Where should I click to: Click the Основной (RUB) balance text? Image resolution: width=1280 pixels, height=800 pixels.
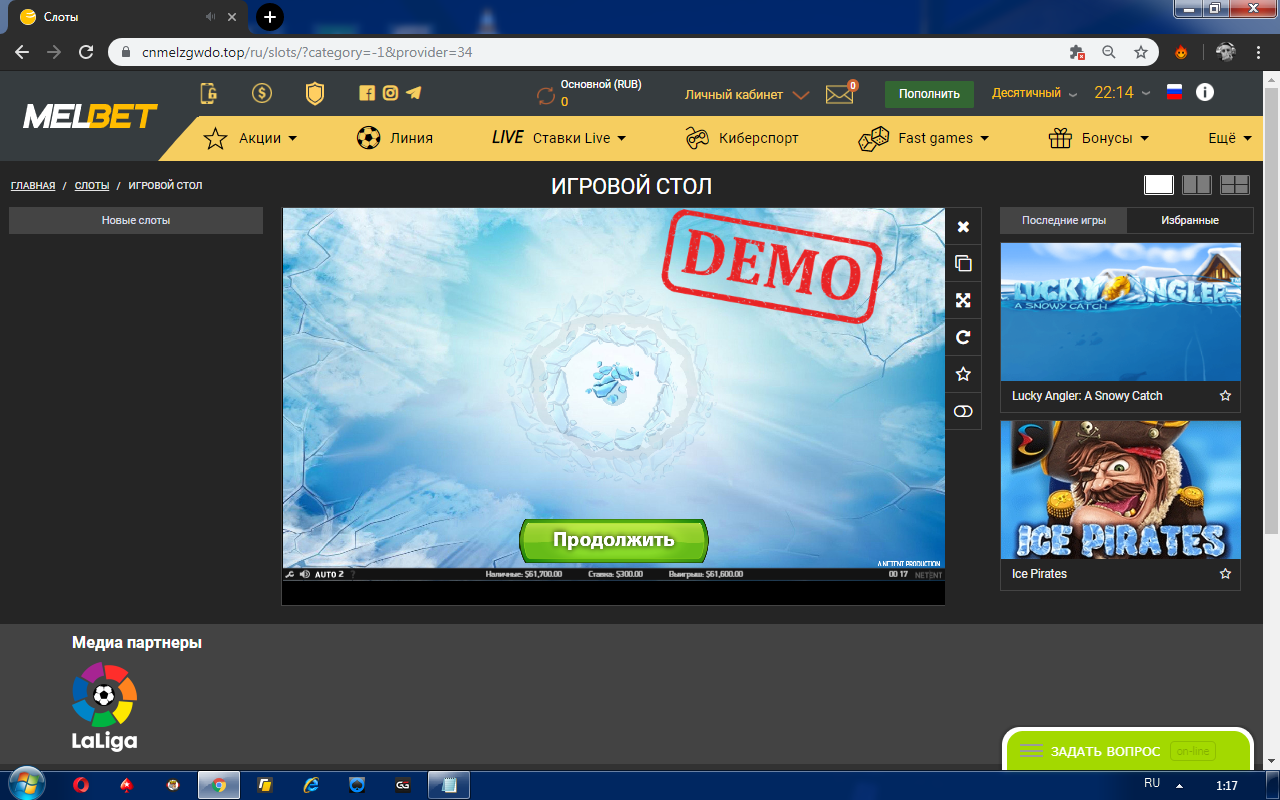tap(601, 84)
